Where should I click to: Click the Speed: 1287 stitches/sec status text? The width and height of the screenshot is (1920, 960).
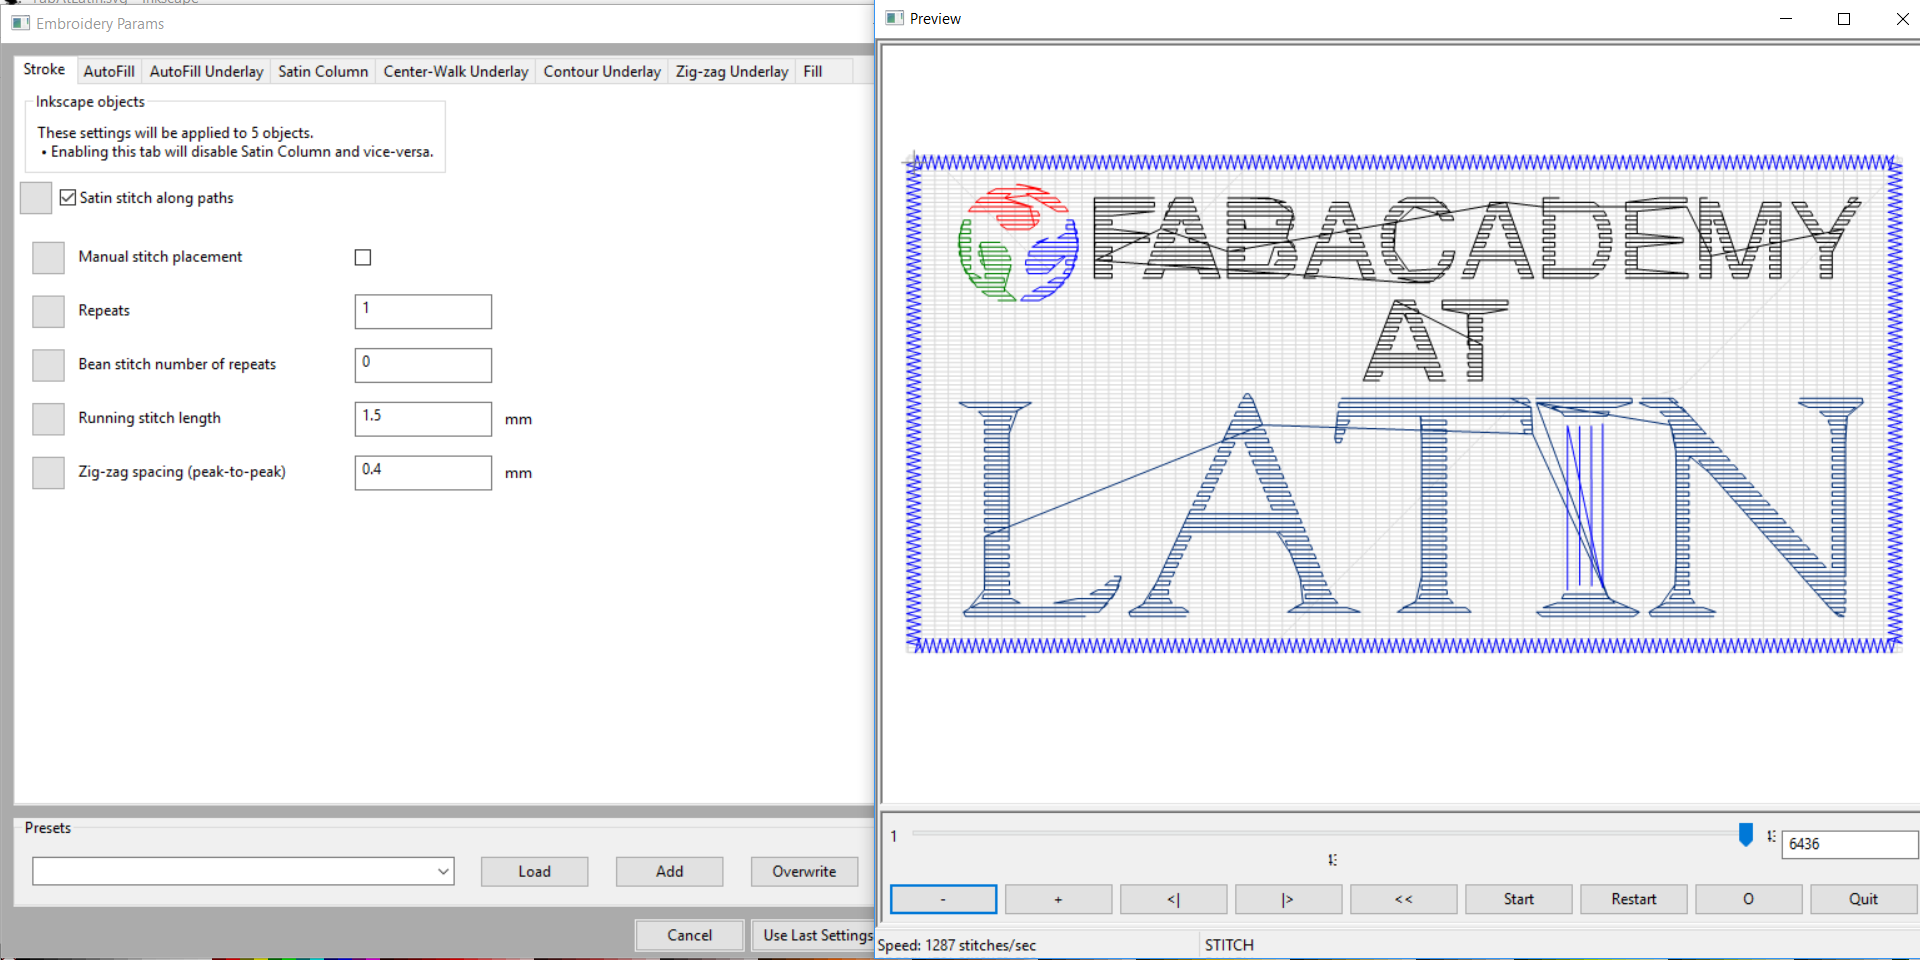tap(957, 945)
